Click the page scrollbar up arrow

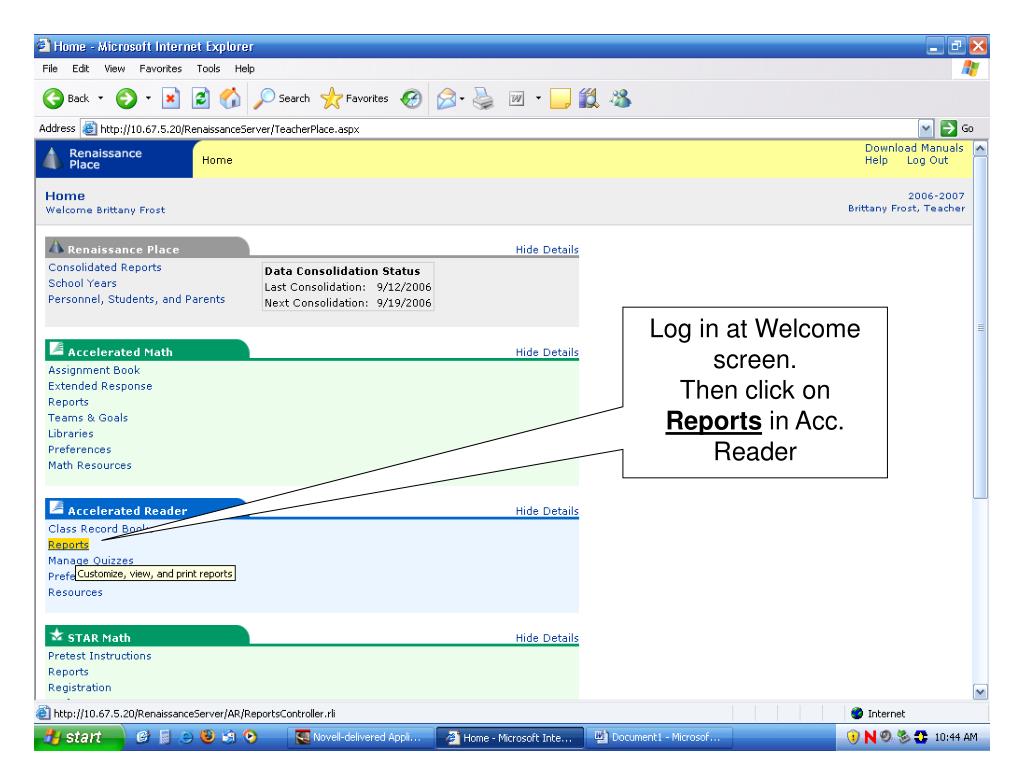click(980, 148)
